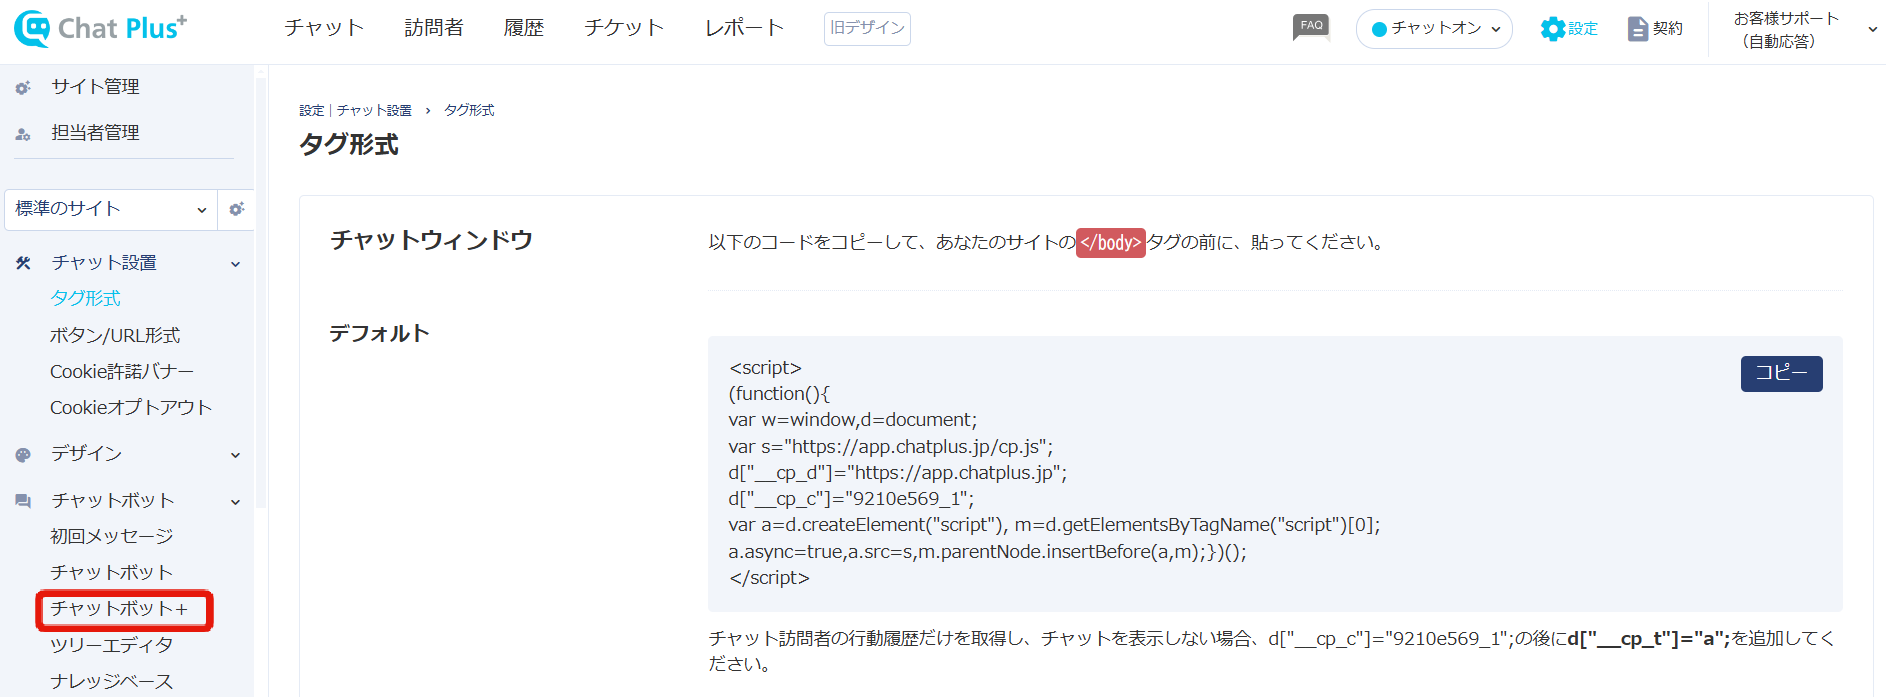Go to the チケット top menu
The width and height of the screenshot is (1886, 697).
tap(624, 28)
